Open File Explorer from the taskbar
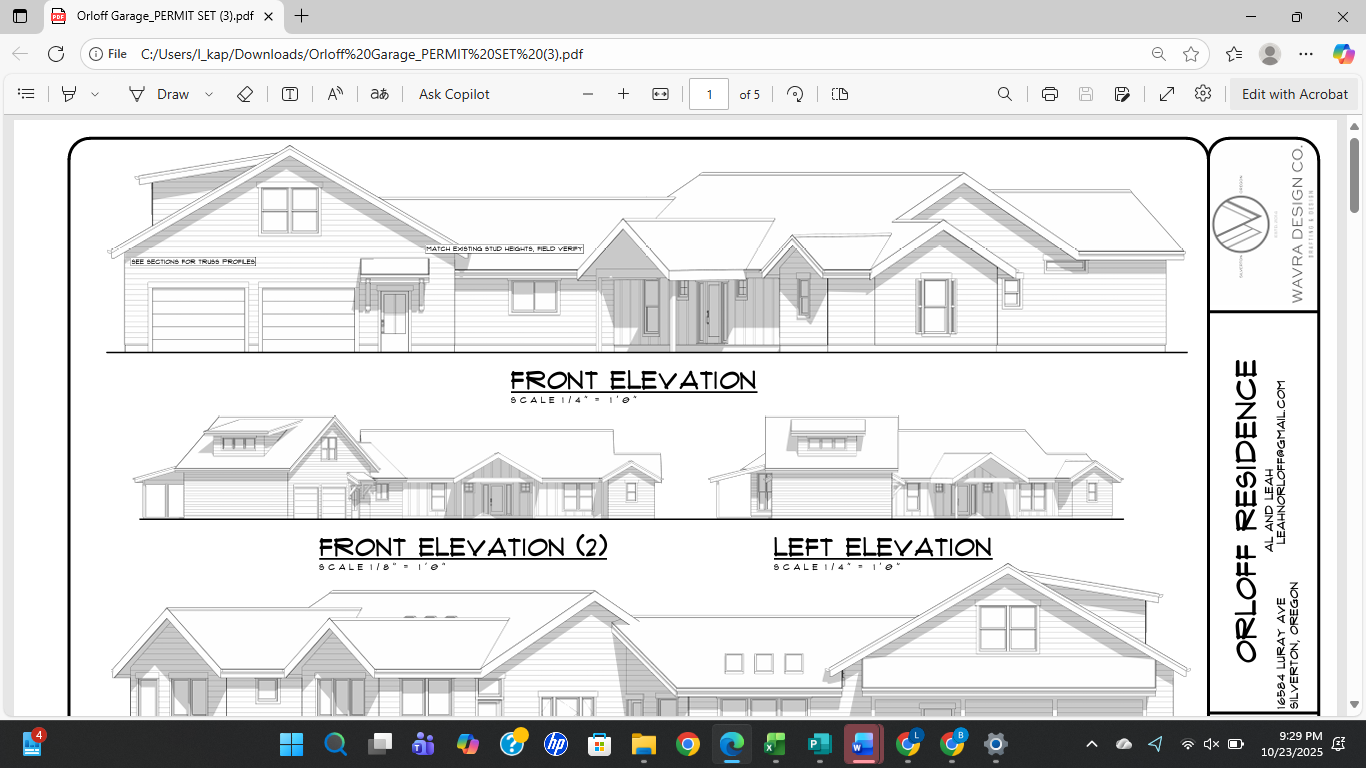The height and width of the screenshot is (768, 1366). (x=643, y=744)
